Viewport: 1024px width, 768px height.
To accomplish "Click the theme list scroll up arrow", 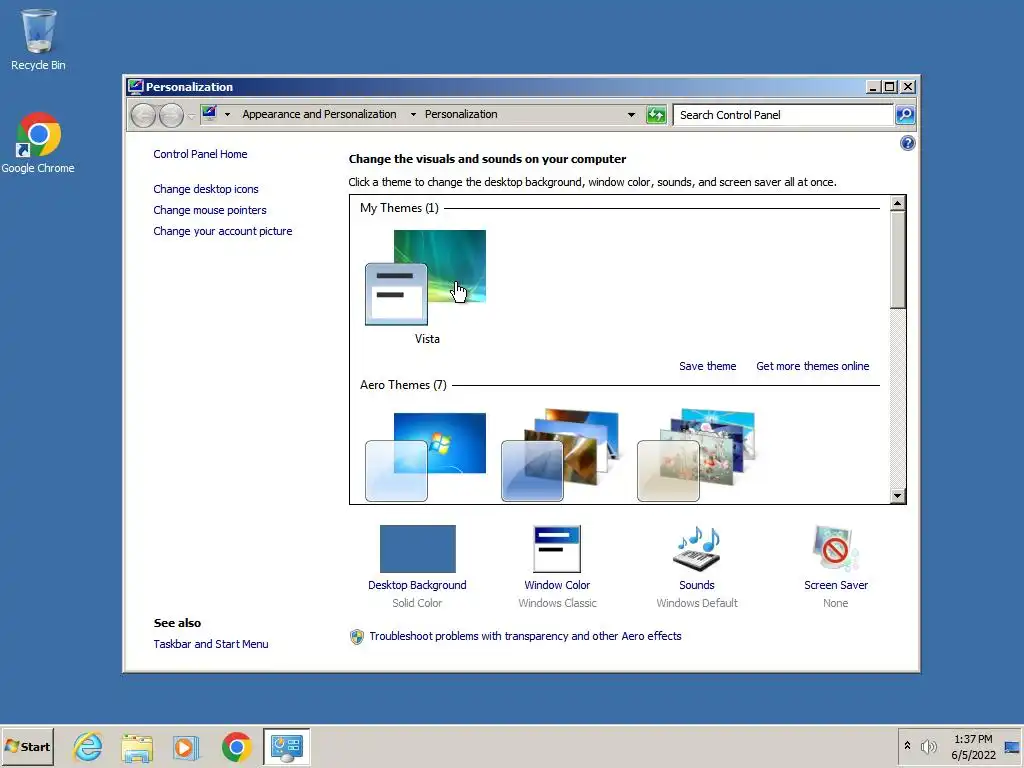I will [x=897, y=203].
